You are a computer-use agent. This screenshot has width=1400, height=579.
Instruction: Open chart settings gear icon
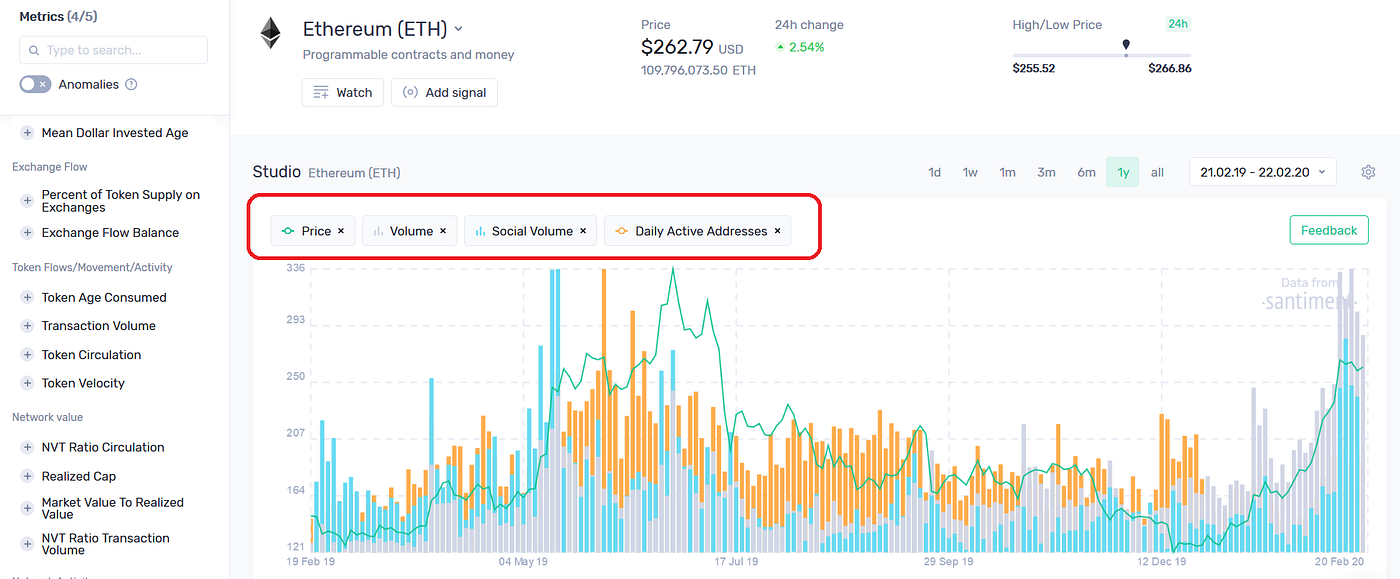click(x=1368, y=172)
